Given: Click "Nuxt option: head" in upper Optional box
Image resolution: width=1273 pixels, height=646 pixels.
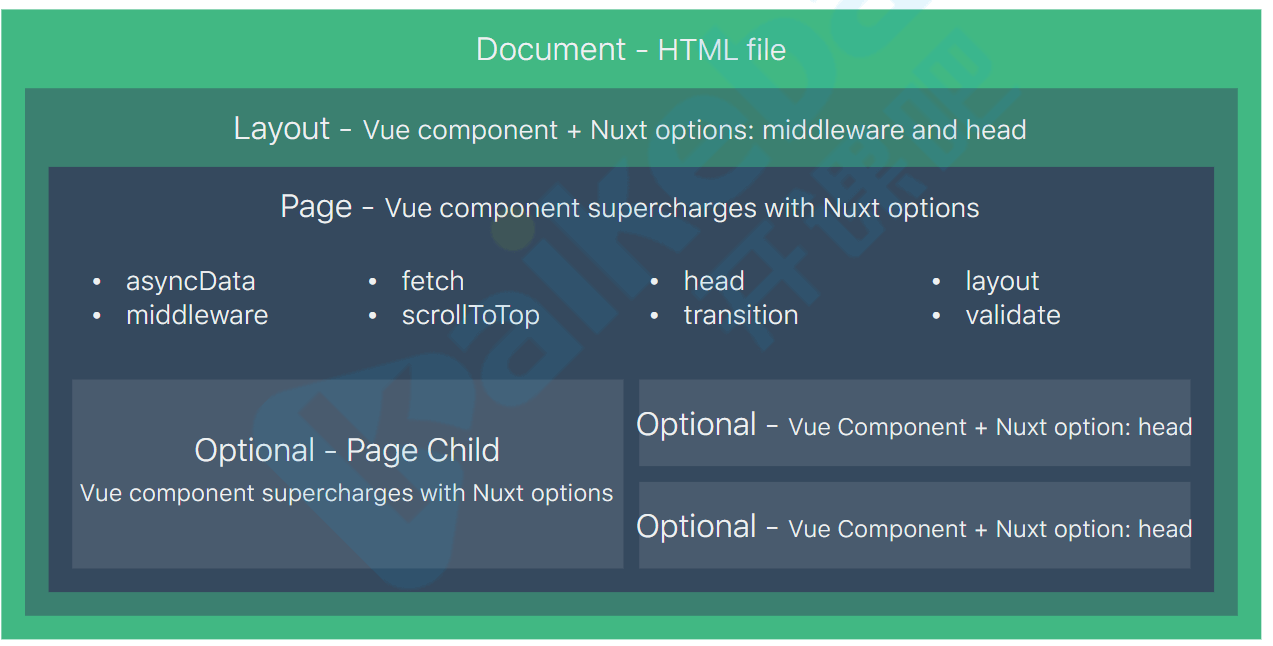Looking at the screenshot, I should (x=1094, y=427).
